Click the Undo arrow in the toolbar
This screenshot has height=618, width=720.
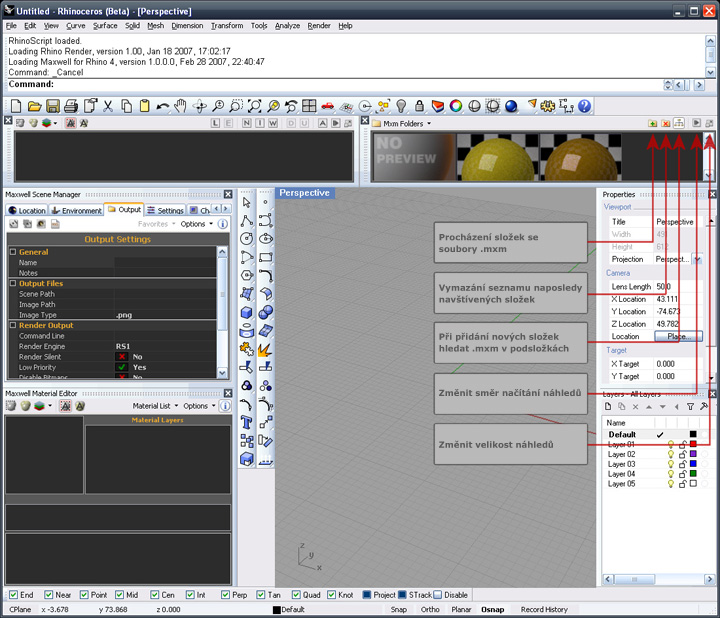[x=162, y=106]
